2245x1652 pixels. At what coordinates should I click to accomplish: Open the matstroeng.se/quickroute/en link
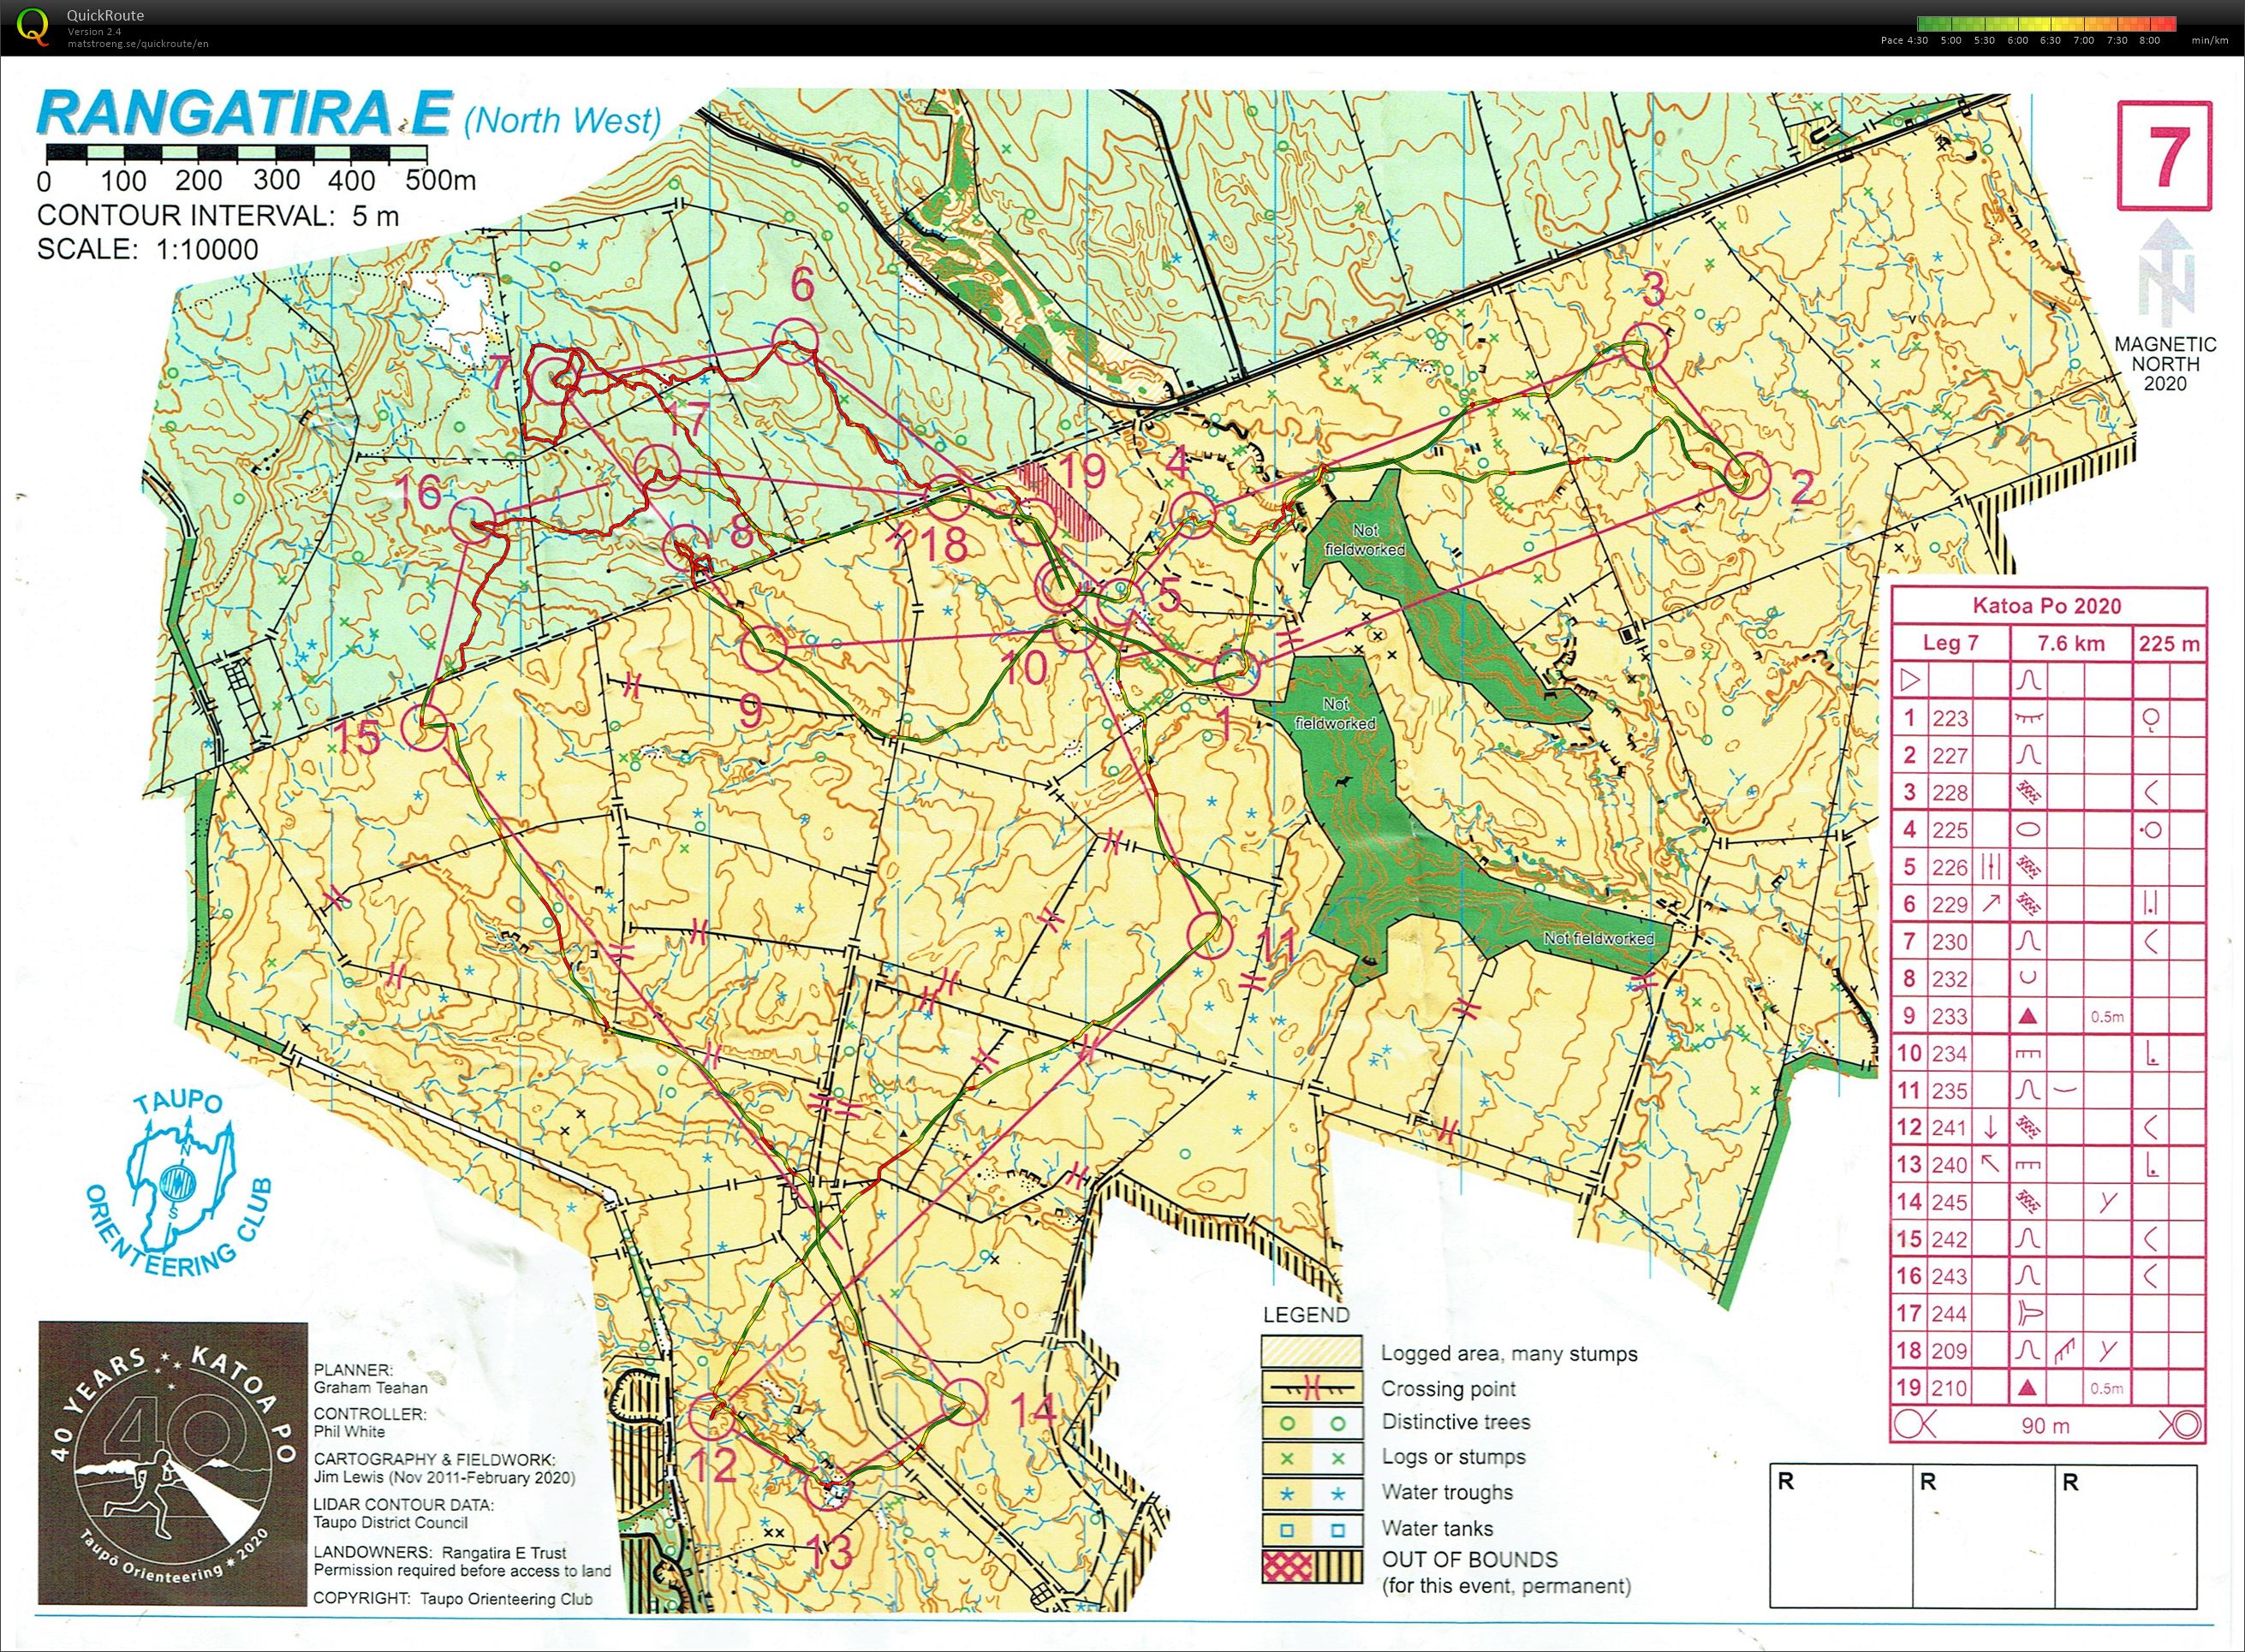(138, 43)
